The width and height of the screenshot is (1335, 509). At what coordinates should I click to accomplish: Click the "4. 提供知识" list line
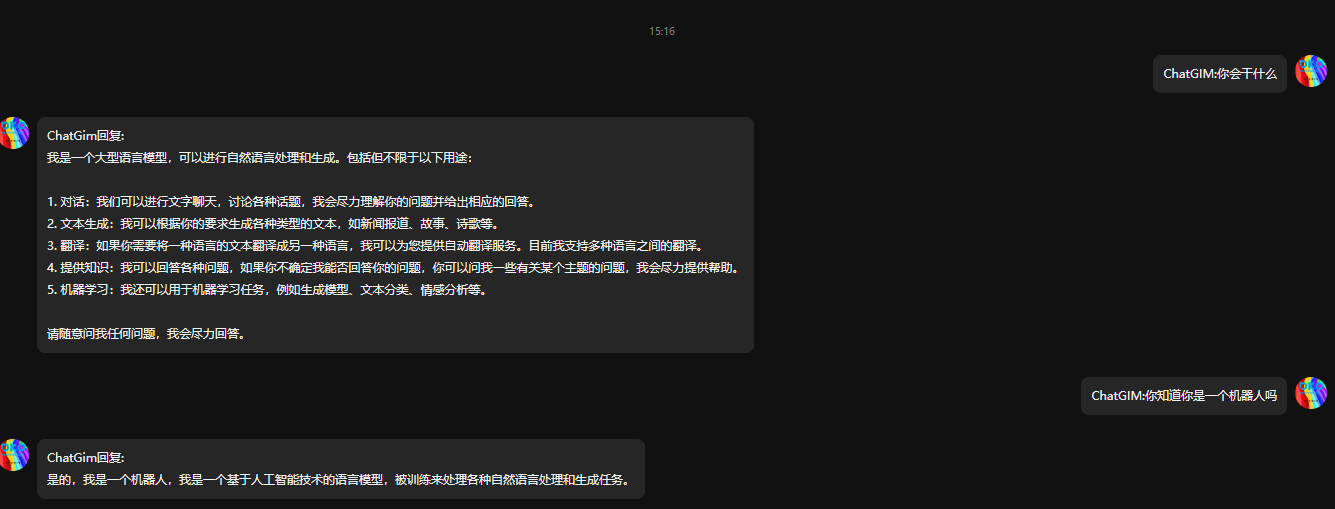tap(393, 268)
